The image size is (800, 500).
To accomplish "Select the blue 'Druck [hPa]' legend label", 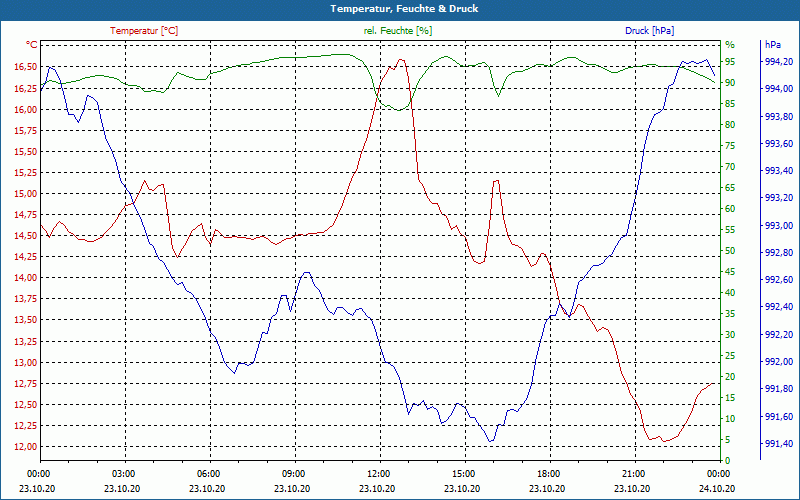I will 649,31.
